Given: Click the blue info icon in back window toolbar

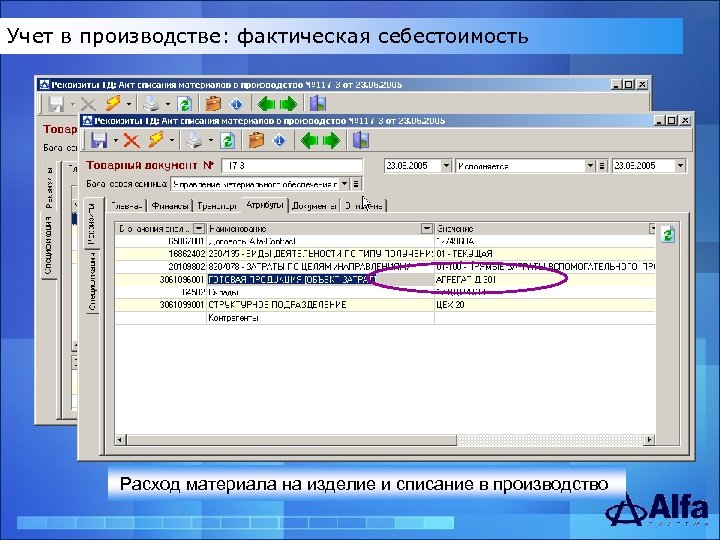Looking at the screenshot, I should pos(236,104).
